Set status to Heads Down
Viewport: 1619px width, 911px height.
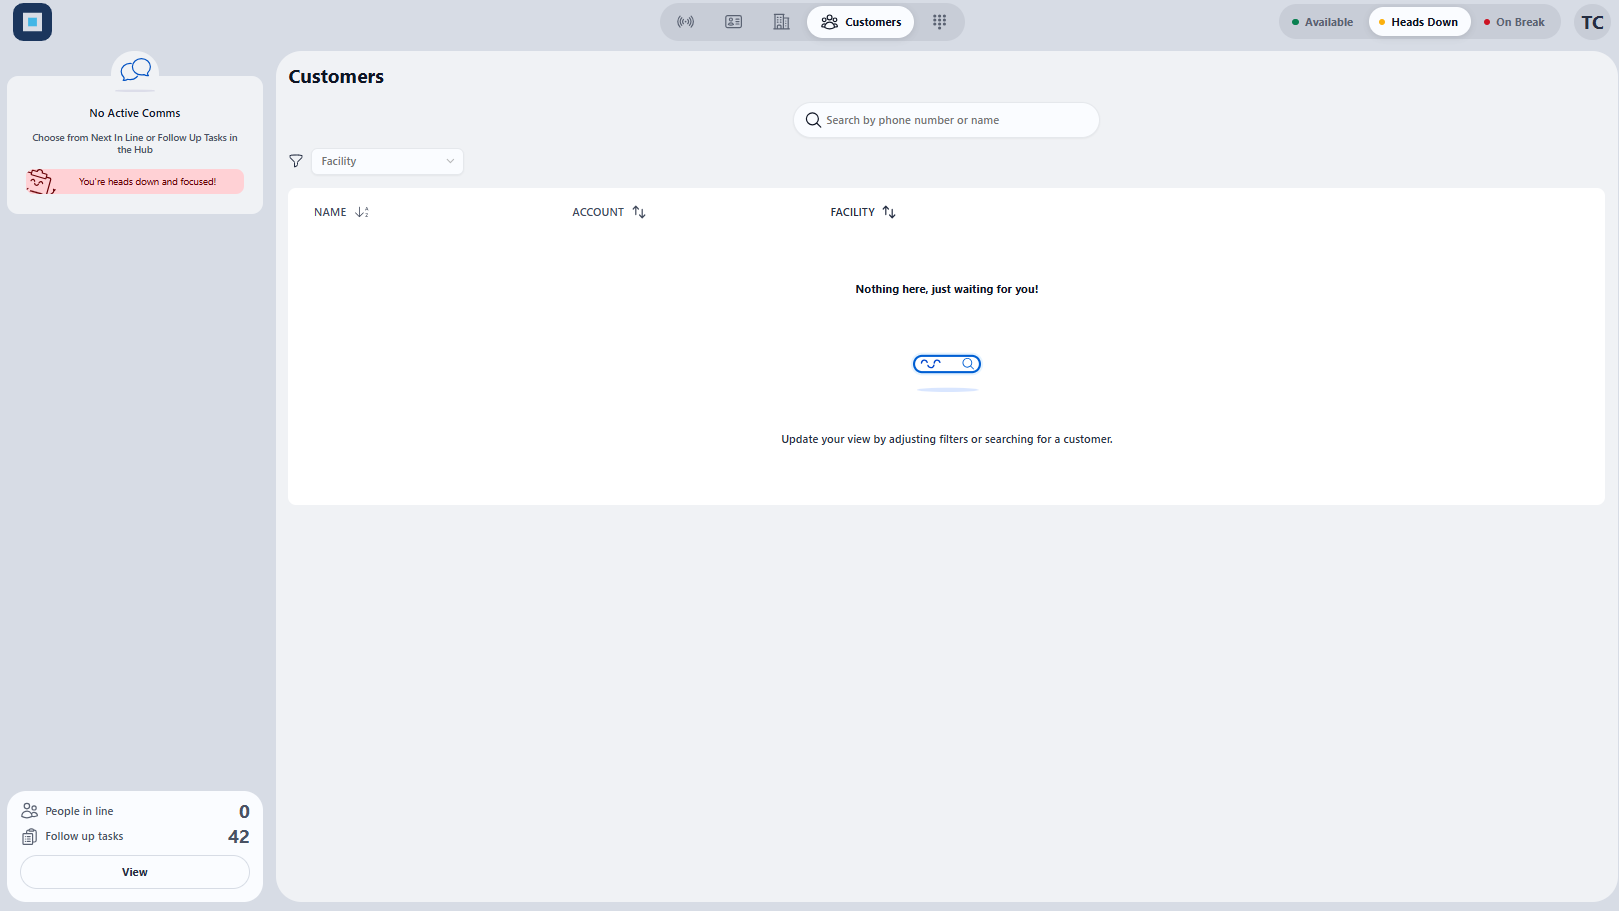tap(1419, 22)
